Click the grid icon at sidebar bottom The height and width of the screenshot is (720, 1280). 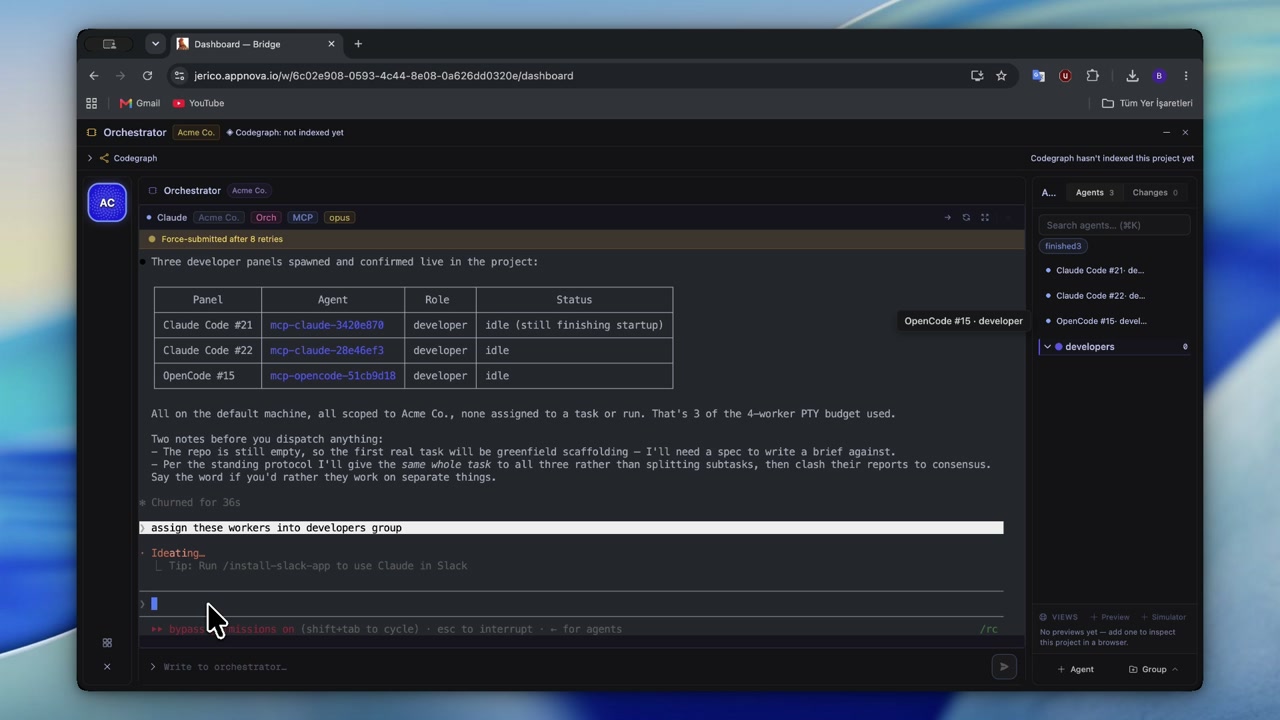[x=107, y=643]
